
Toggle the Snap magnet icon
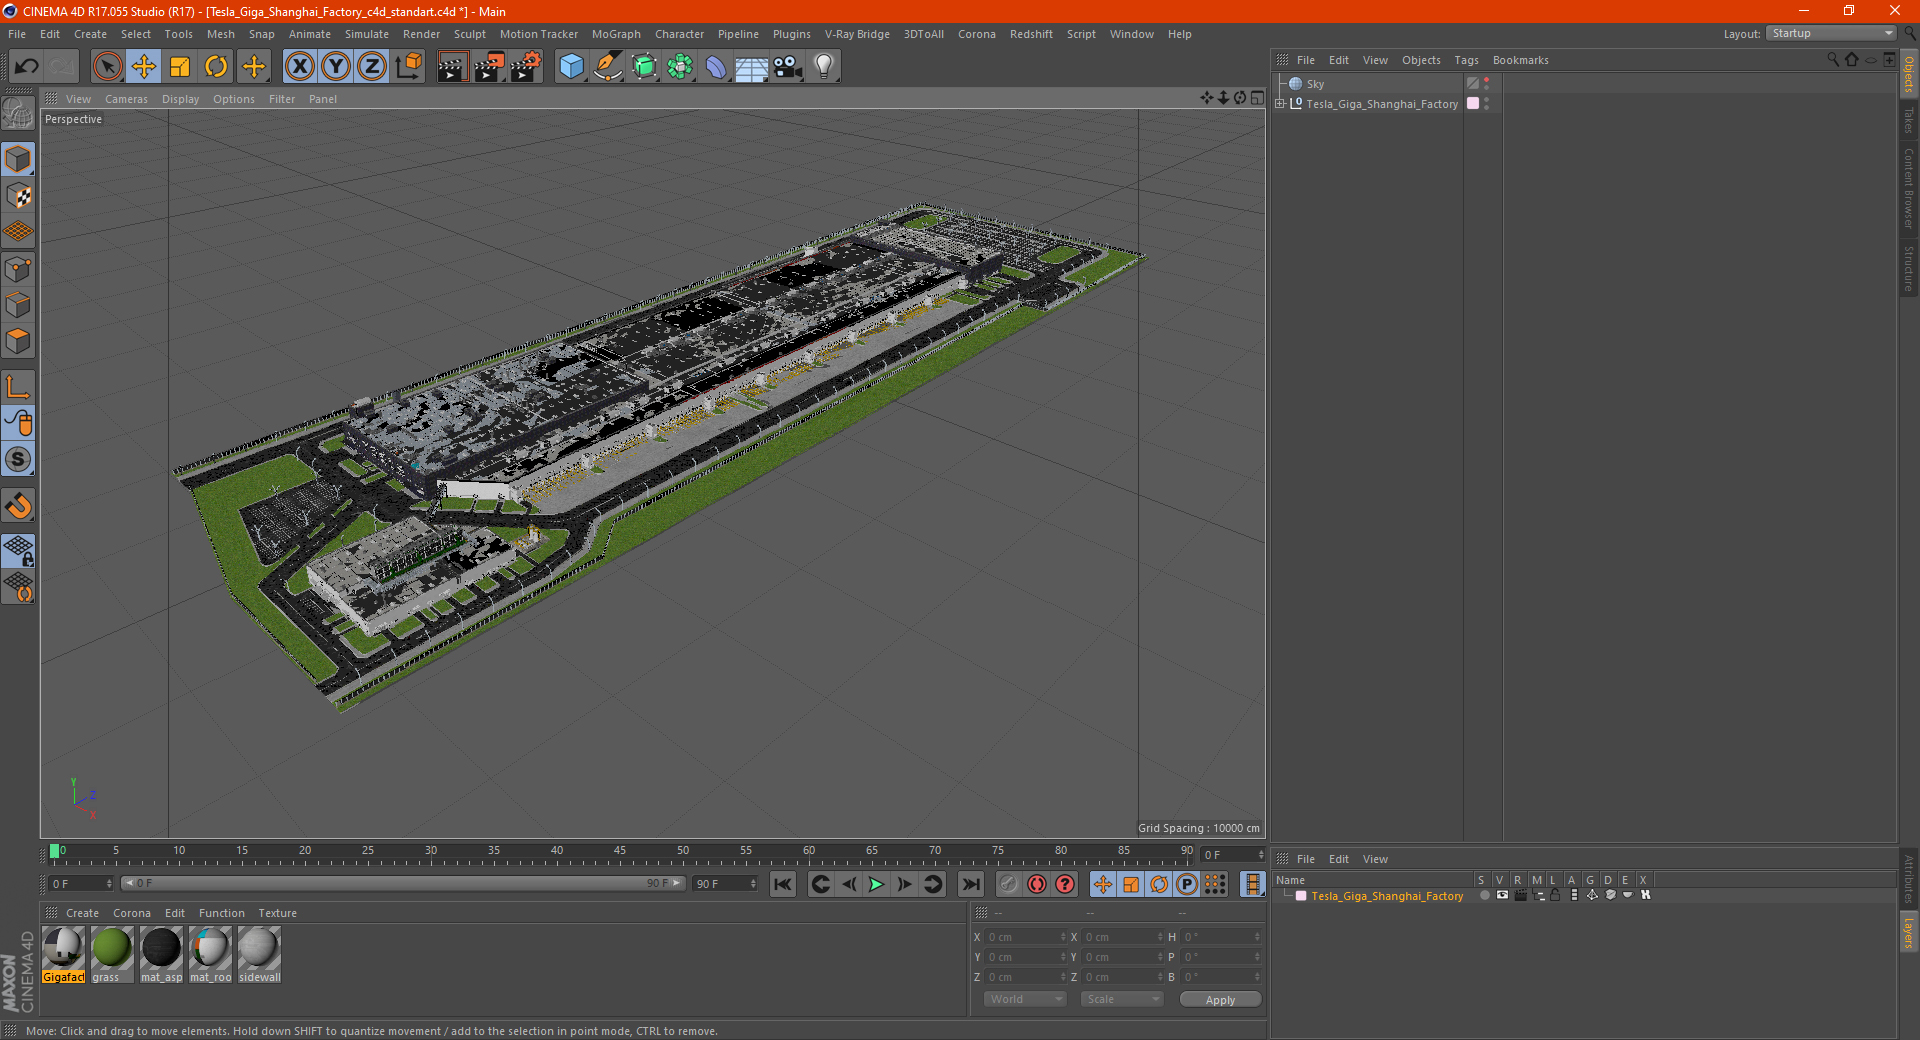(18, 505)
